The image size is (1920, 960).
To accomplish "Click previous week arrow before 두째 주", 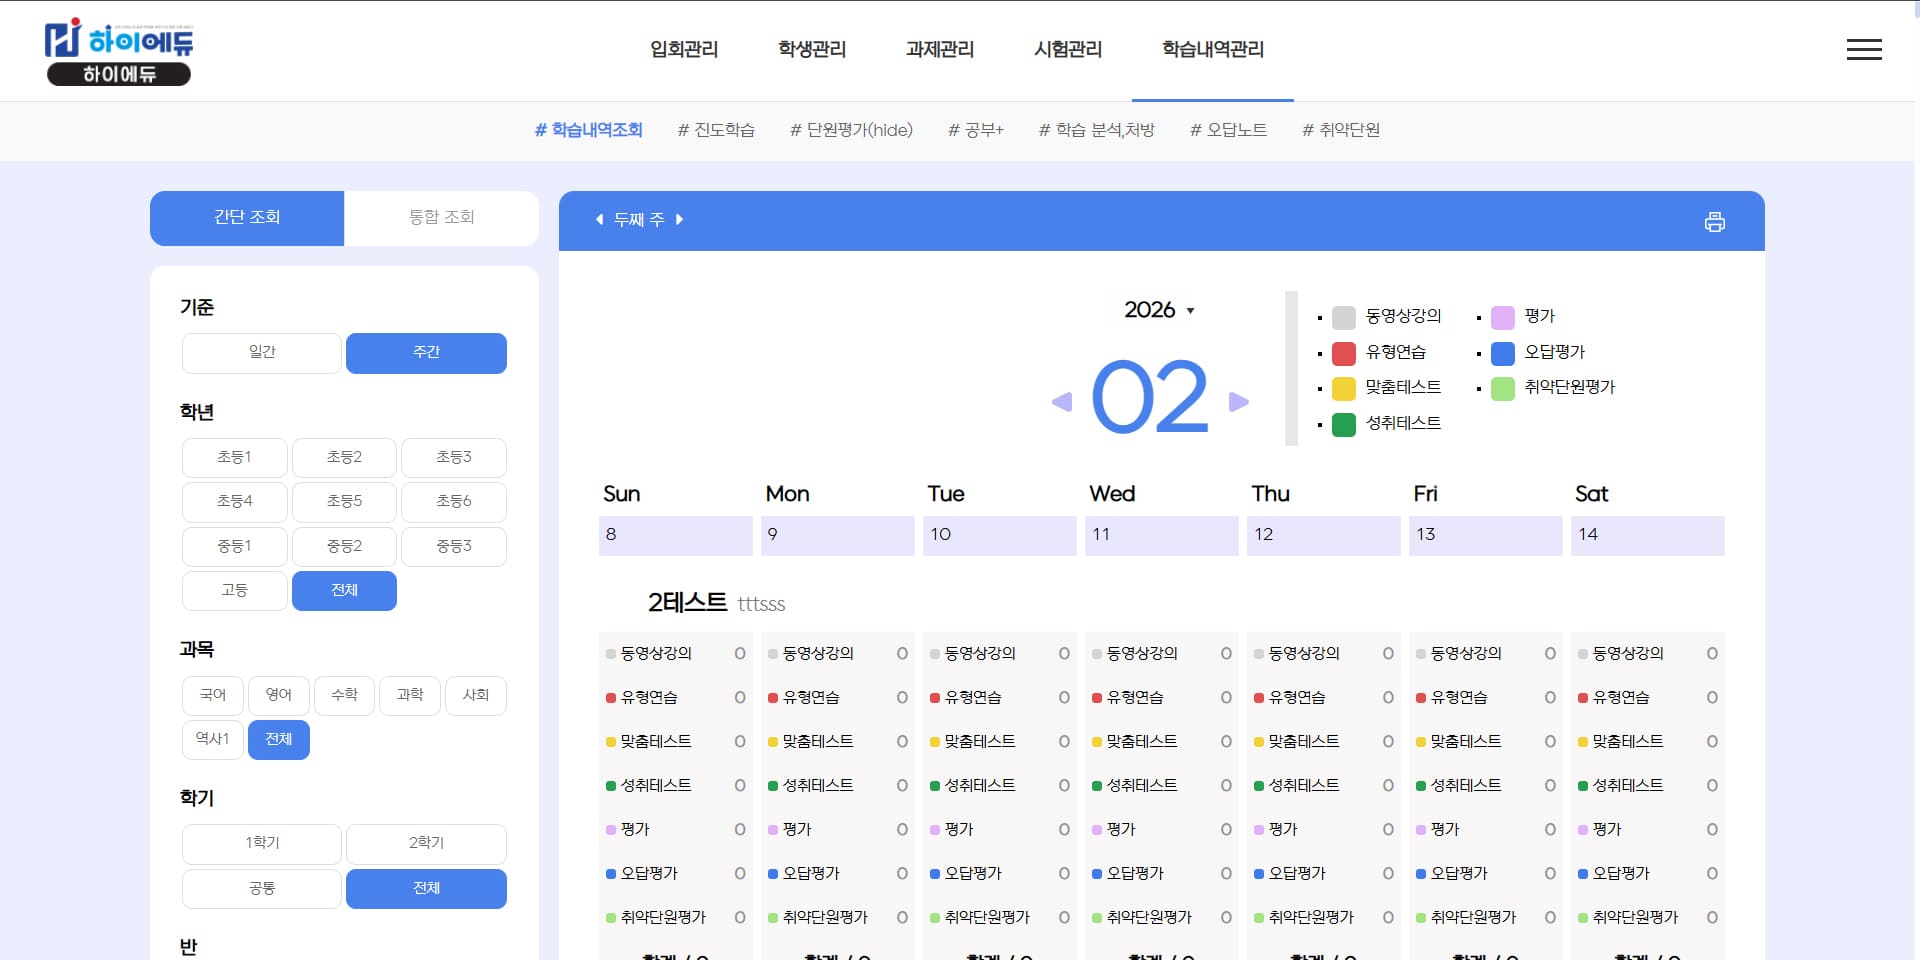I will [x=599, y=220].
